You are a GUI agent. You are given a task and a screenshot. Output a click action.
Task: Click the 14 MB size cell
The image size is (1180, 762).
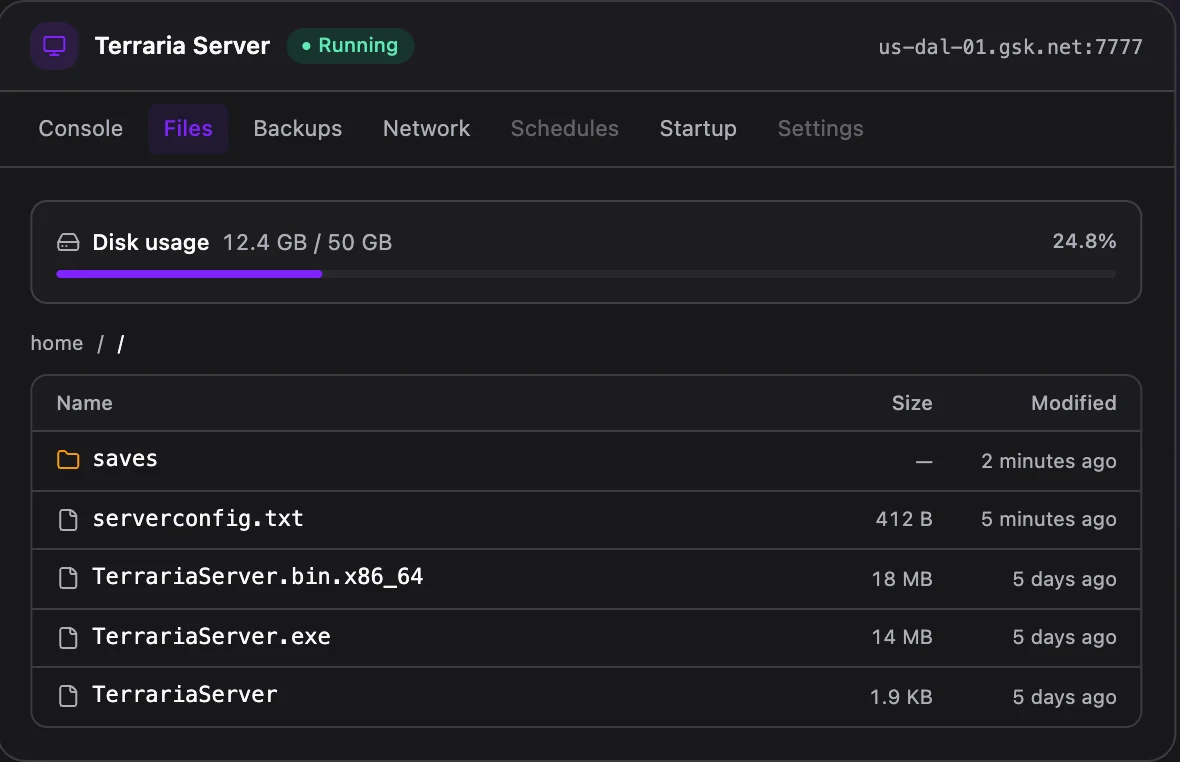coord(902,637)
